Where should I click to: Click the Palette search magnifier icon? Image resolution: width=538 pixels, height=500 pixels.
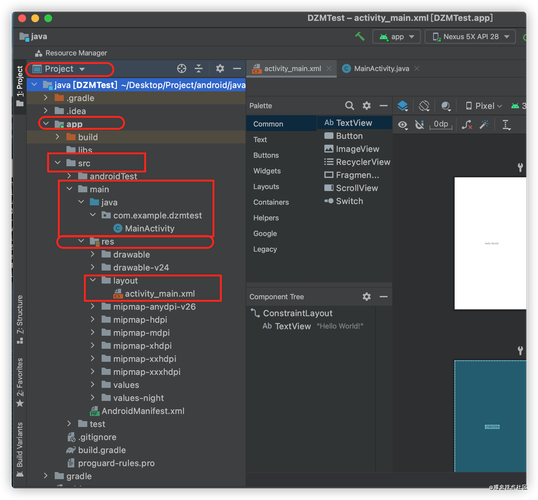pyautogui.click(x=349, y=105)
